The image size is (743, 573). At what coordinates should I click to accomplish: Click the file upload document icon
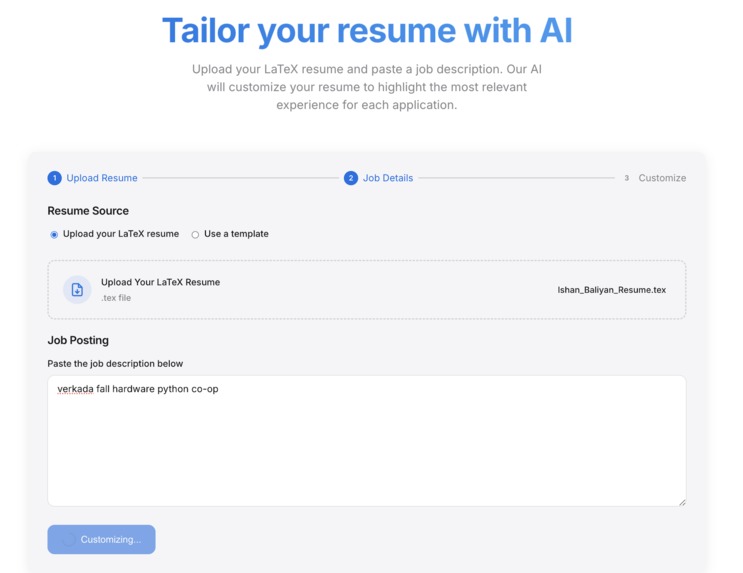[77, 290]
